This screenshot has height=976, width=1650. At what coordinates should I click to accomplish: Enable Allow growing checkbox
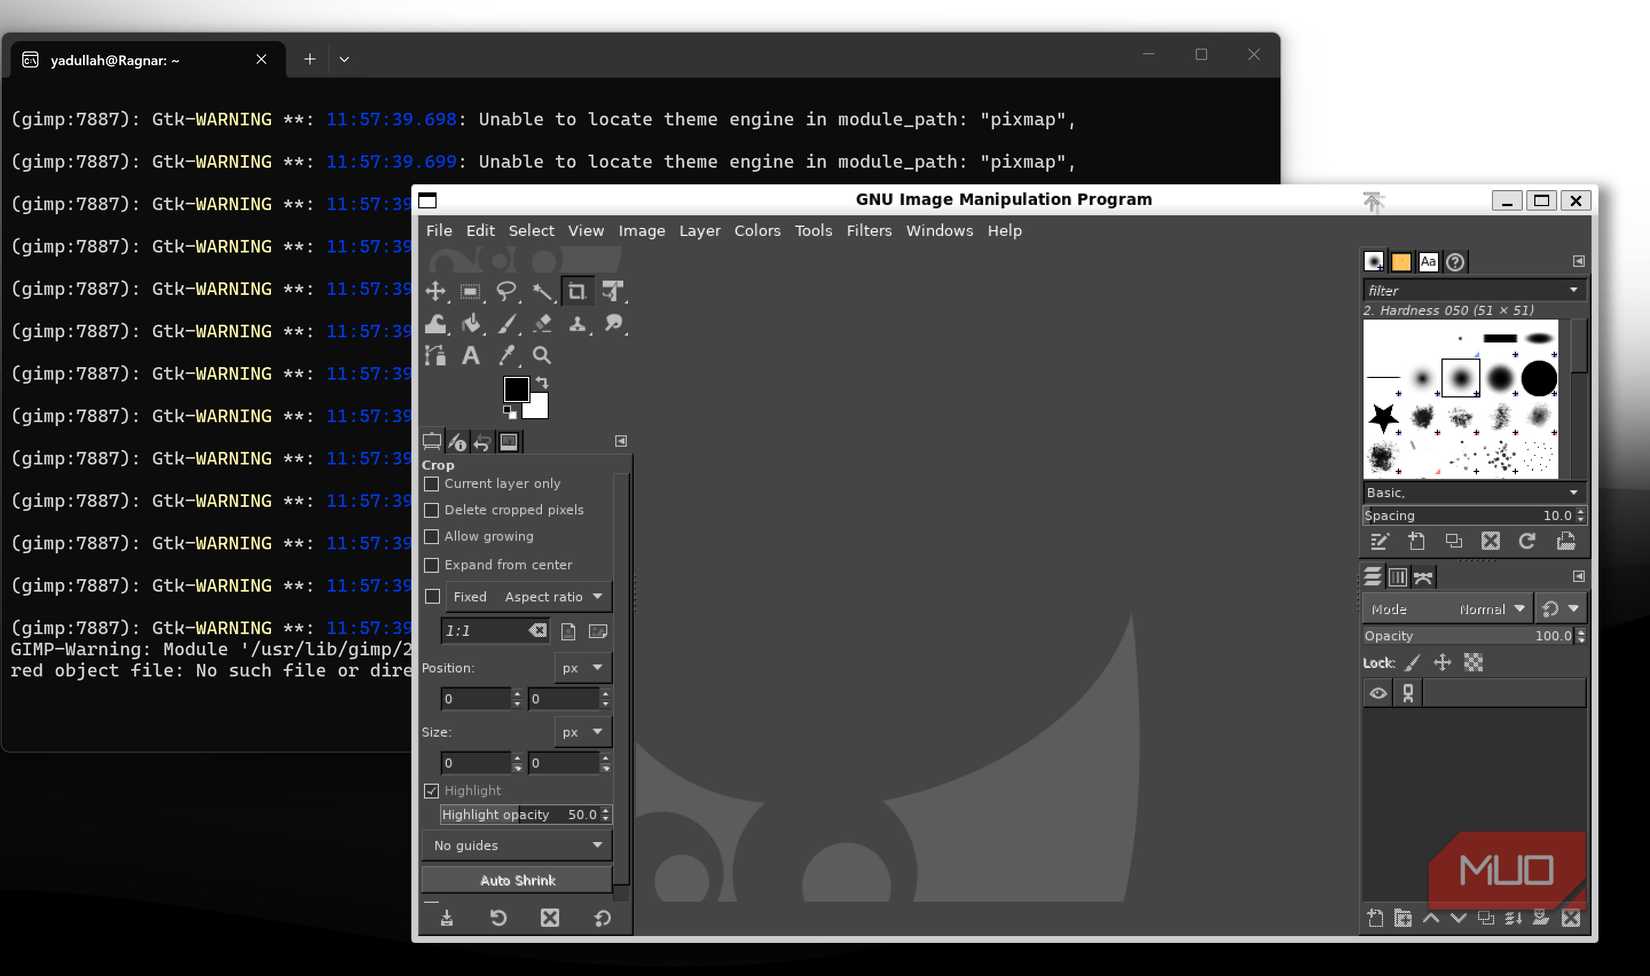pyautogui.click(x=432, y=537)
